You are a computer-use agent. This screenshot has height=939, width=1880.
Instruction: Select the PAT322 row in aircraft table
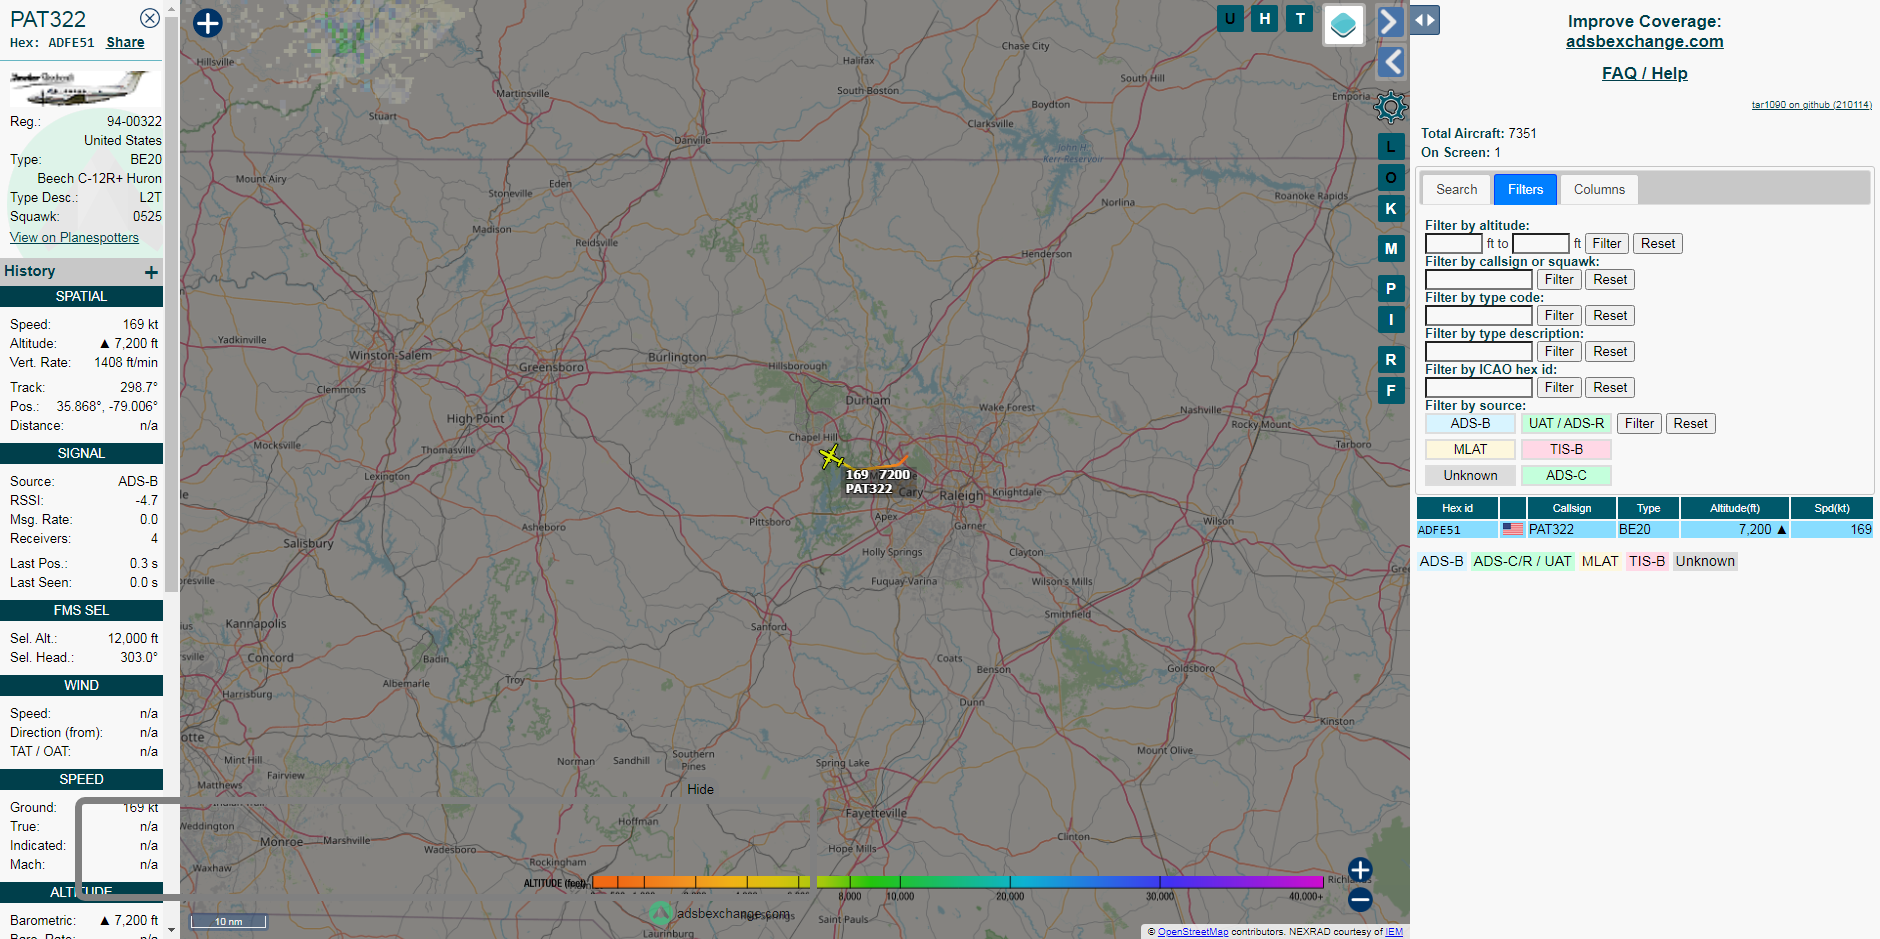(x=1644, y=529)
